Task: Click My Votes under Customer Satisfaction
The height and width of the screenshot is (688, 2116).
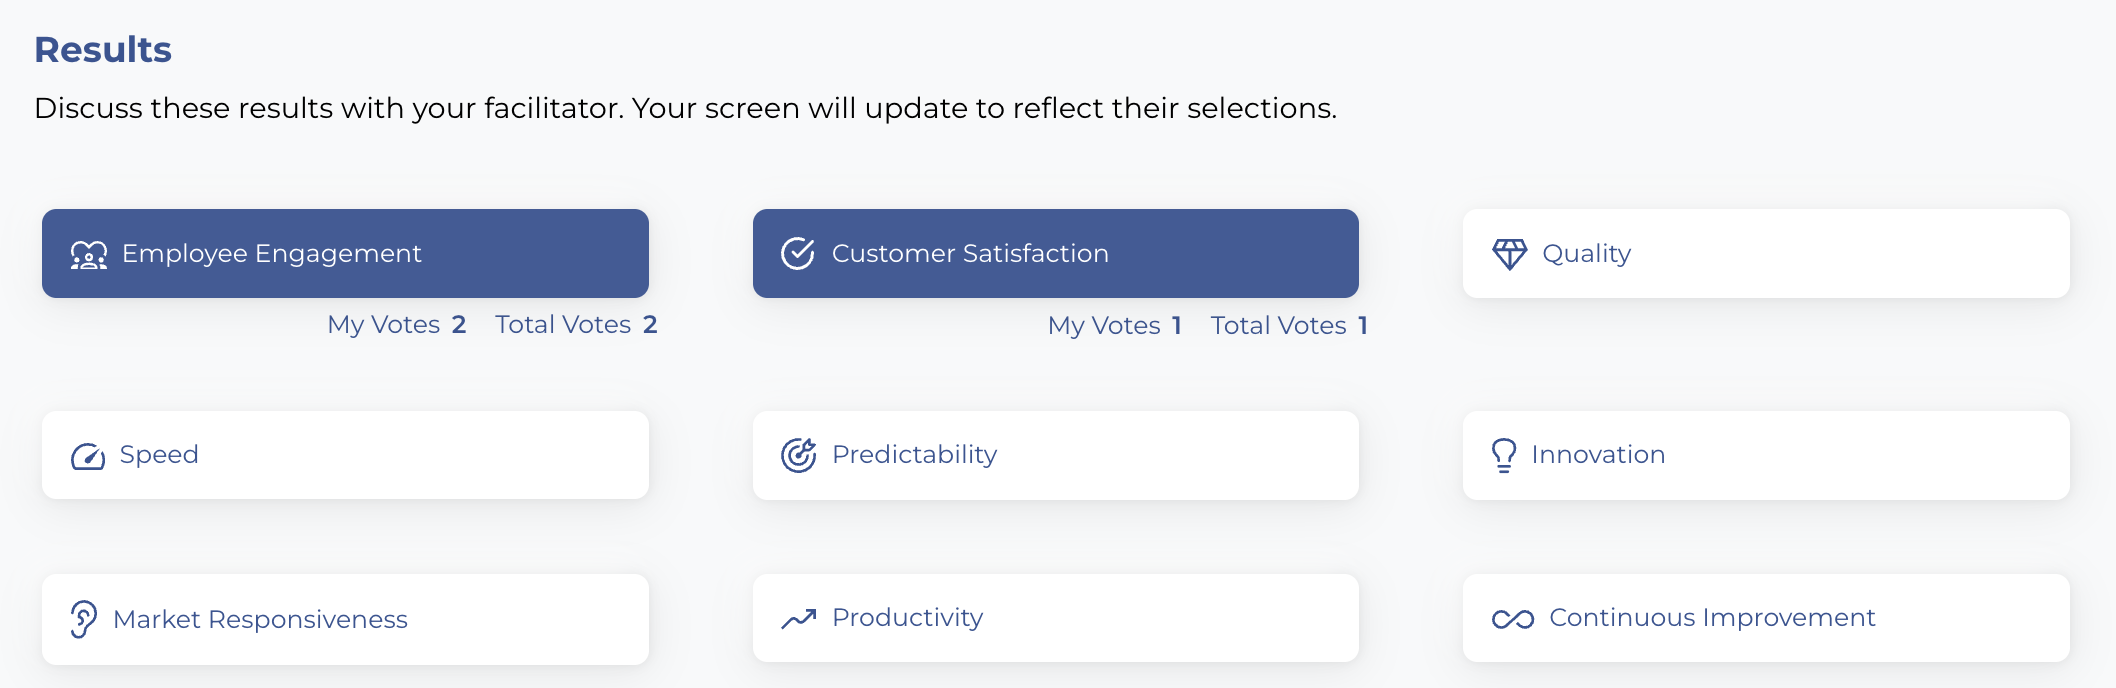Action: tap(1114, 326)
